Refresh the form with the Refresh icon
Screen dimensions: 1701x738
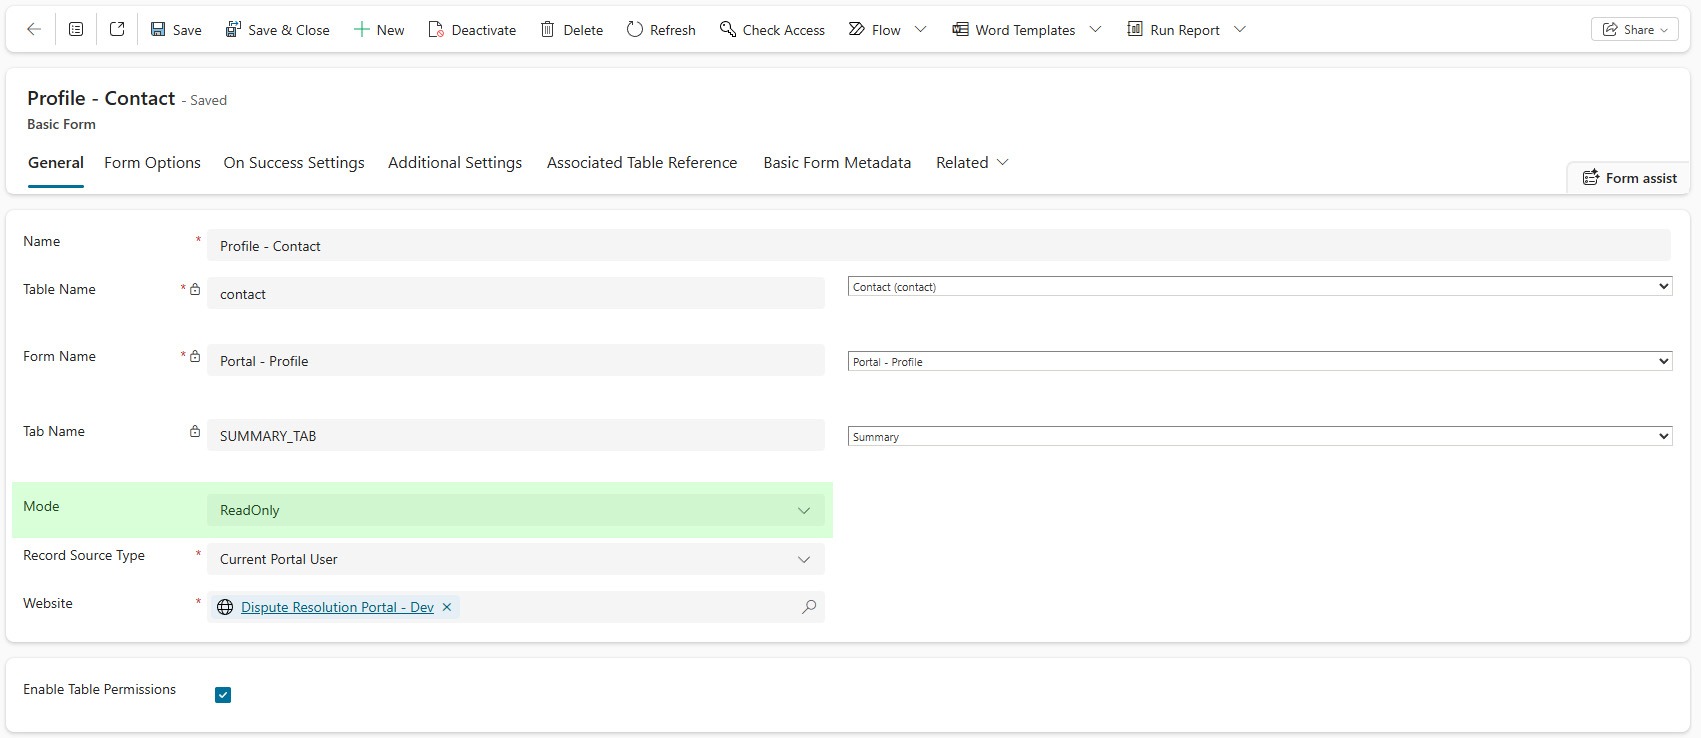coord(635,30)
